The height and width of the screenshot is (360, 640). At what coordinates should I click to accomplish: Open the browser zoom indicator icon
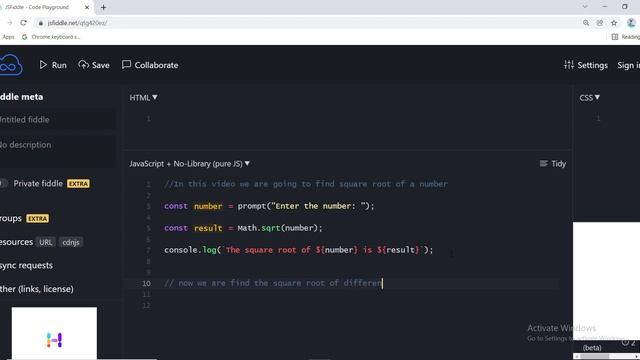tap(586, 23)
